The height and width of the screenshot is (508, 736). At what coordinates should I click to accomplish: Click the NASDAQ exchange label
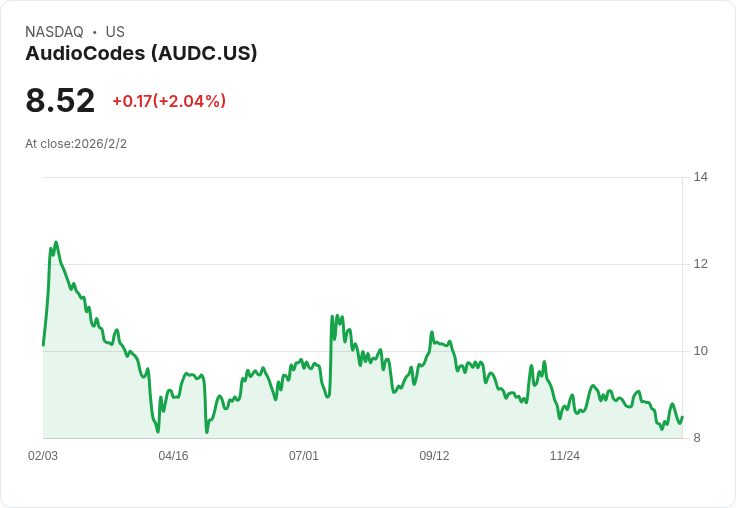point(54,32)
